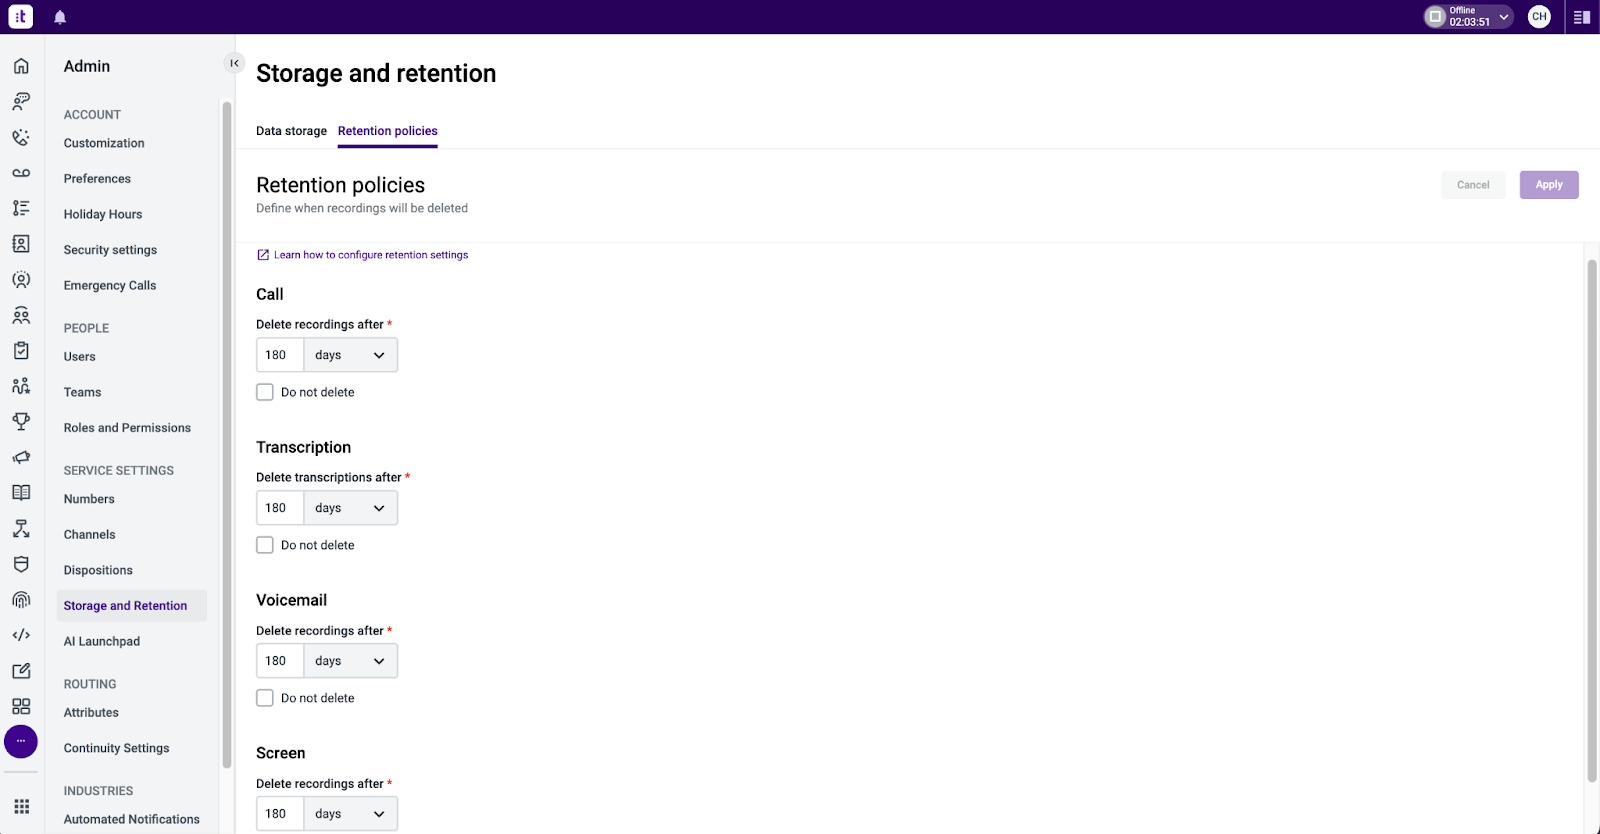1600x834 pixels.
Task: Open Automated Notifications menu item
Action: pos(132,819)
